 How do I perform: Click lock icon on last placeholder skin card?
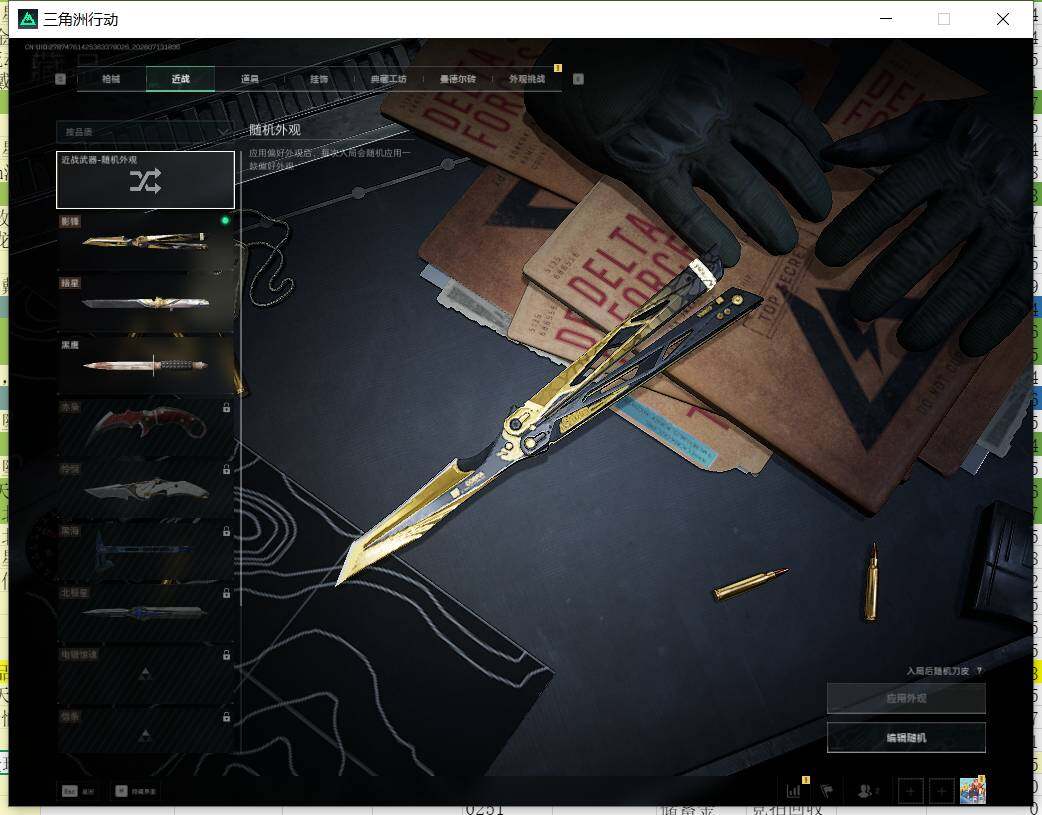tap(226, 717)
